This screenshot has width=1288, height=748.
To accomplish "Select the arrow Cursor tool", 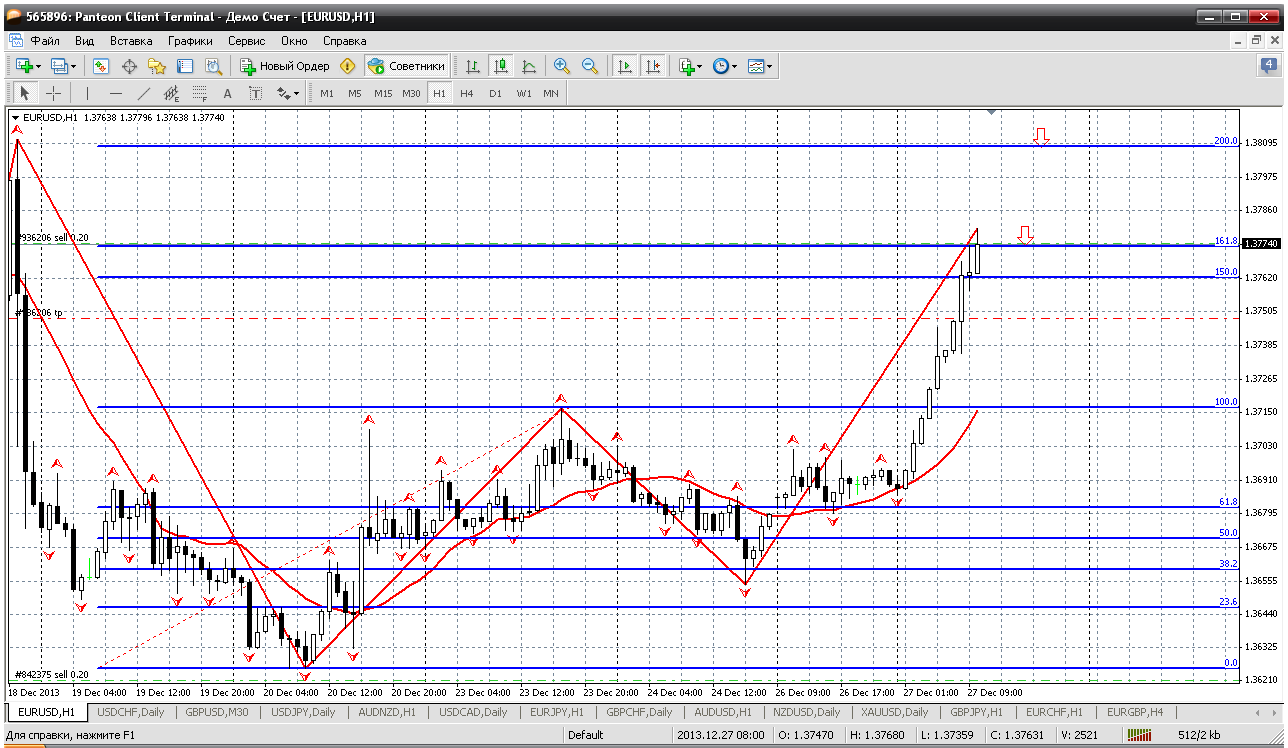I will [25, 93].
